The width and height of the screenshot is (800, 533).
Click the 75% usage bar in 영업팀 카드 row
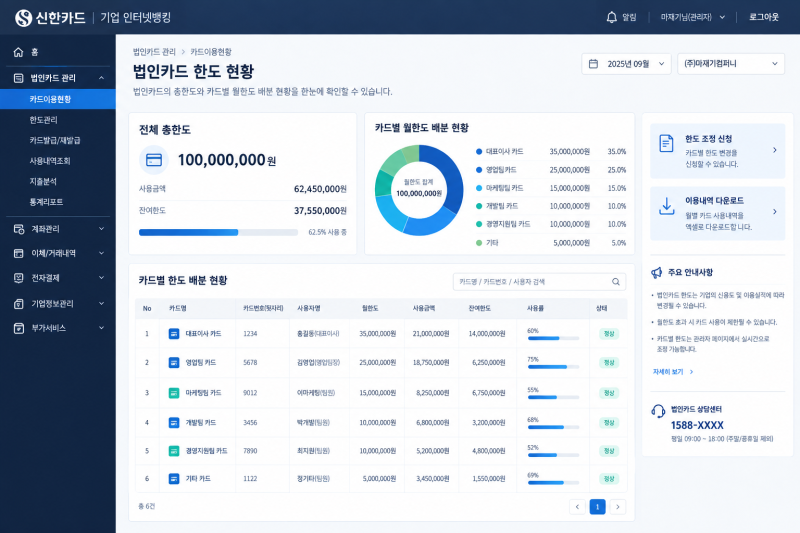[x=553, y=367]
